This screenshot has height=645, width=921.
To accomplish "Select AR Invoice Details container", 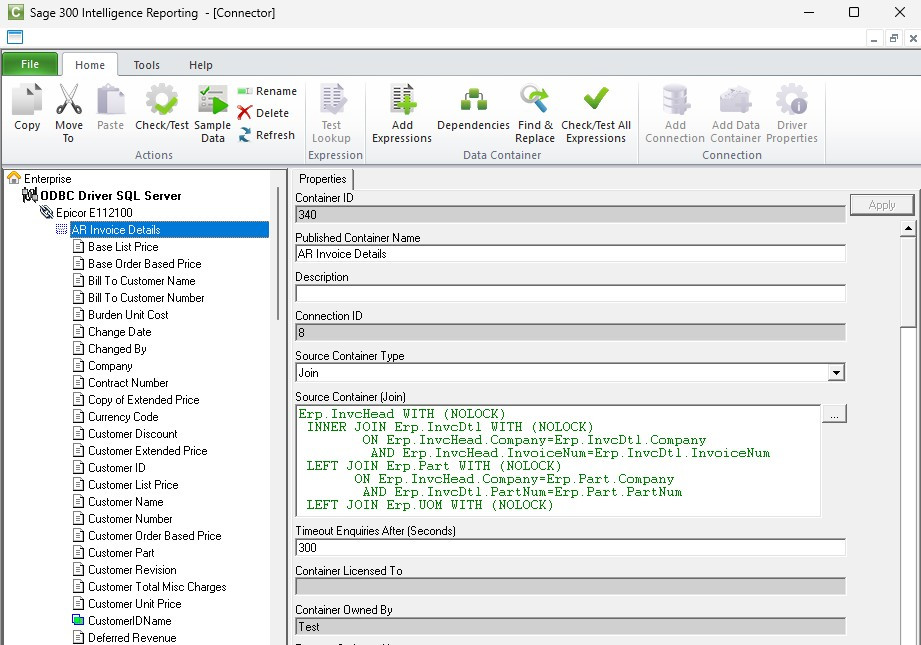I will click(x=169, y=230).
